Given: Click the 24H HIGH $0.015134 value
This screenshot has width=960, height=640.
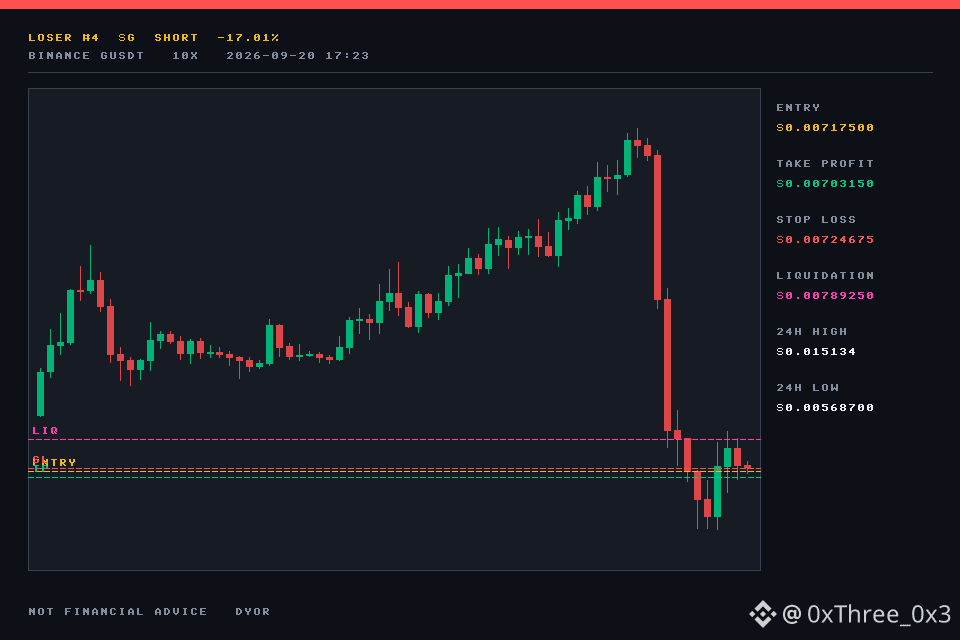Looking at the screenshot, I should tap(816, 352).
